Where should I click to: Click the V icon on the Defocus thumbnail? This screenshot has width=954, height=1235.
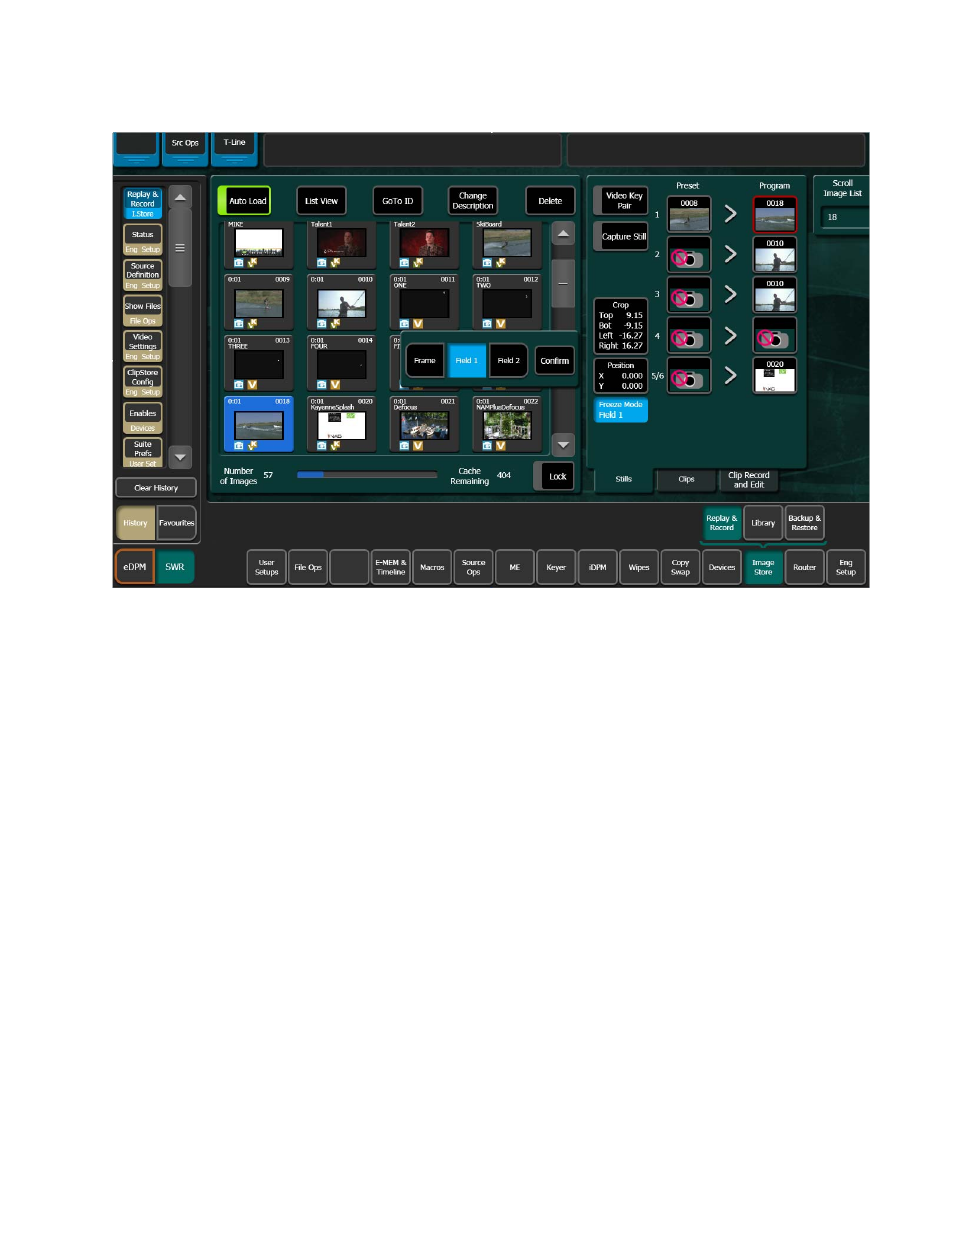[418, 446]
